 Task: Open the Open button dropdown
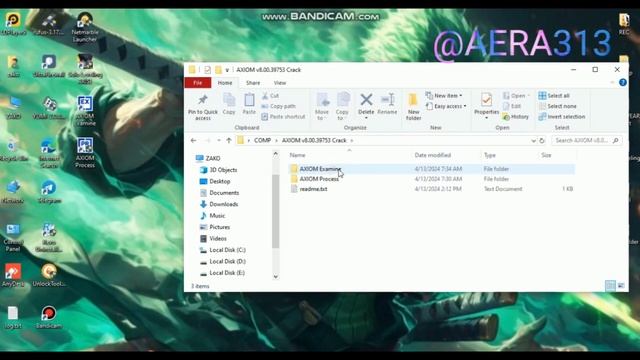point(529,96)
